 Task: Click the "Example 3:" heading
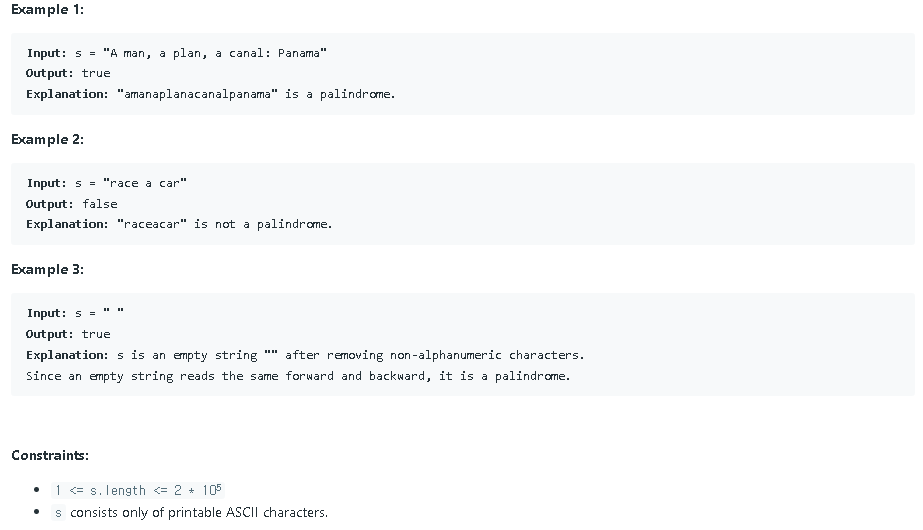[x=47, y=269]
